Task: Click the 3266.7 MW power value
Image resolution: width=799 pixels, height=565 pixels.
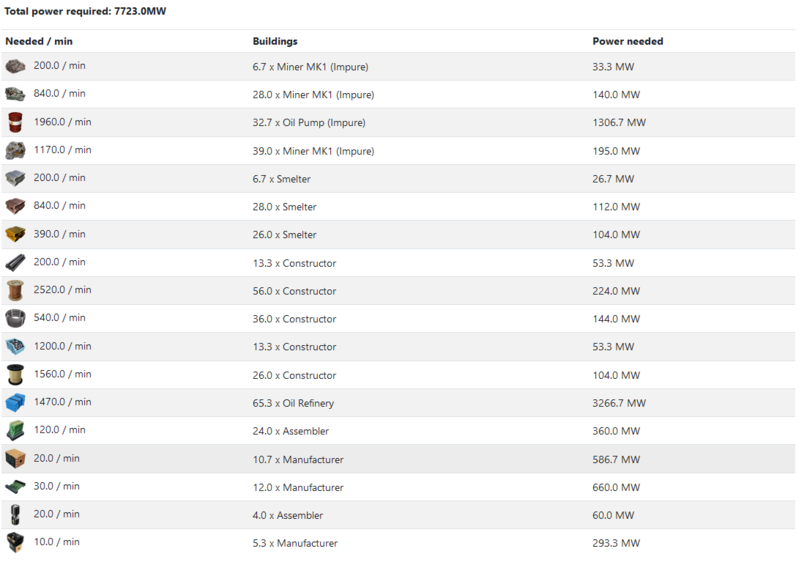Action: click(619, 403)
